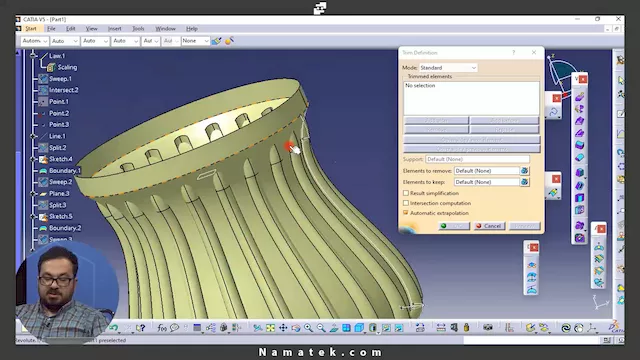640x360 pixels.
Task: Click the Undo arrow icon
Action: click(114, 328)
